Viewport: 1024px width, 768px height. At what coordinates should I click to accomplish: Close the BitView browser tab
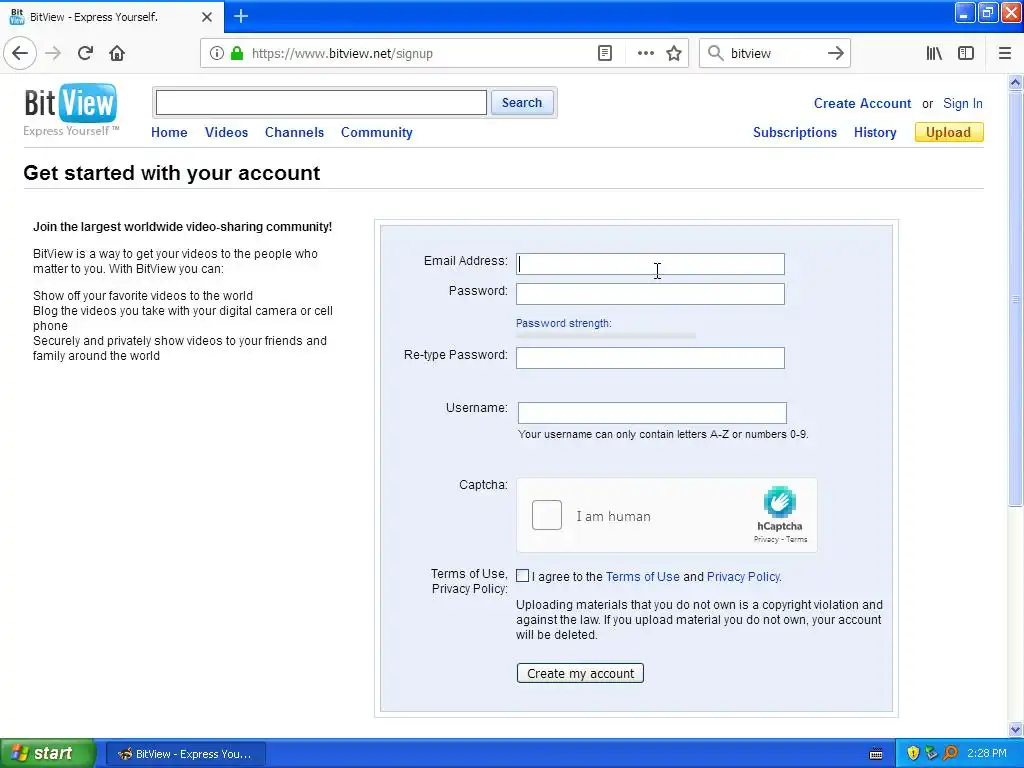coord(206,17)
